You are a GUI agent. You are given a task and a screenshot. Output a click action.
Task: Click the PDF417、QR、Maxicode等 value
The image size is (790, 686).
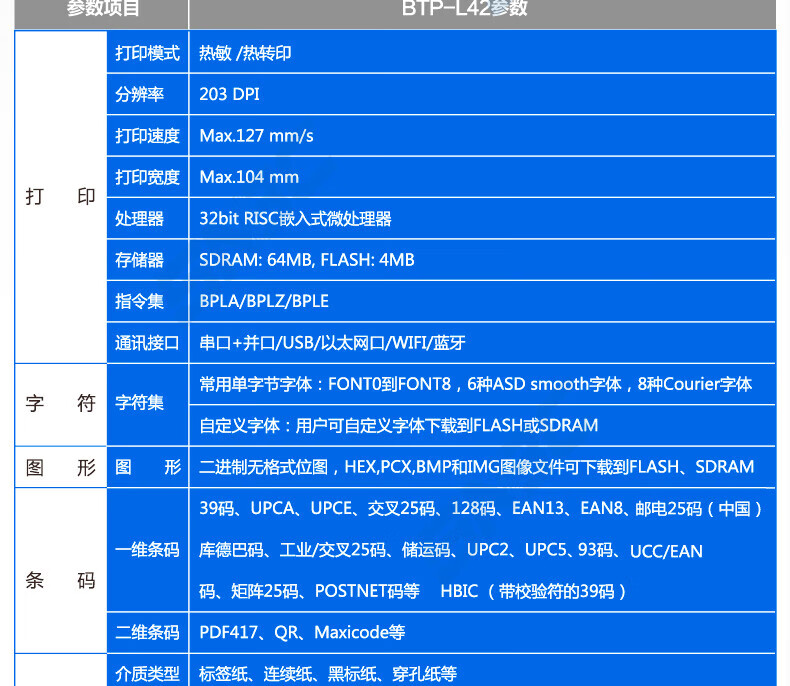click(x=302, y=632)
